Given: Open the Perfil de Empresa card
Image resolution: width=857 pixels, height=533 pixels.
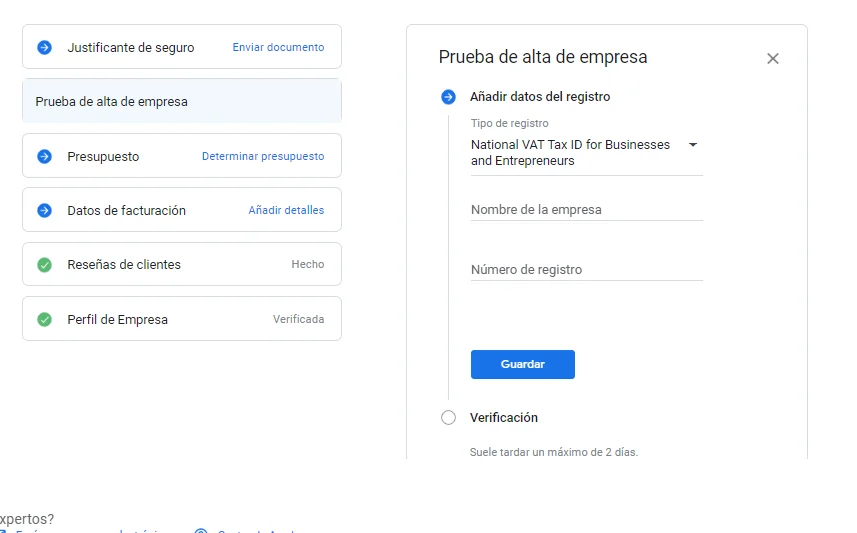Looking at the screenshot, I should [181, 319].
